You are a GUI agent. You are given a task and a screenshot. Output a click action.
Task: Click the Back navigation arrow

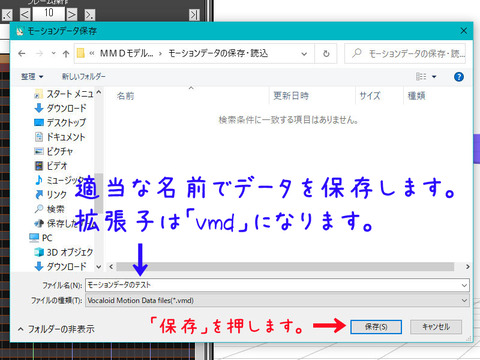(22, 53)
